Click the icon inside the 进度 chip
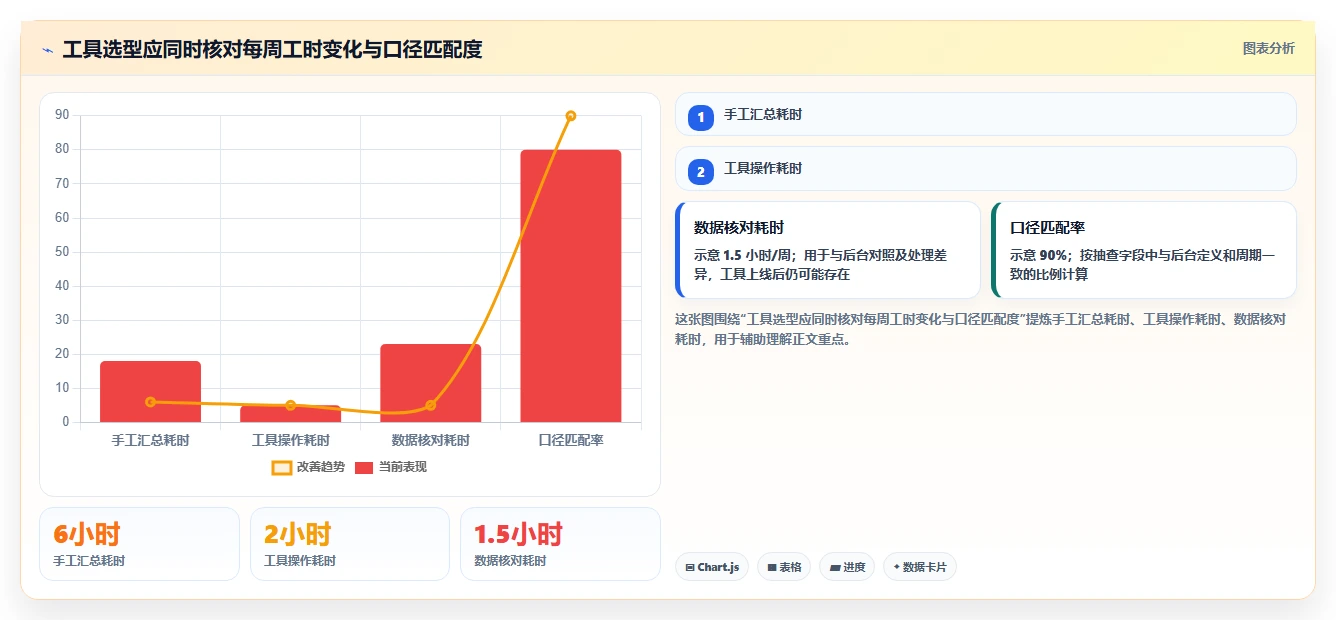The width and height of the screenshot is (1336, 620). click(x=834, y=568)
